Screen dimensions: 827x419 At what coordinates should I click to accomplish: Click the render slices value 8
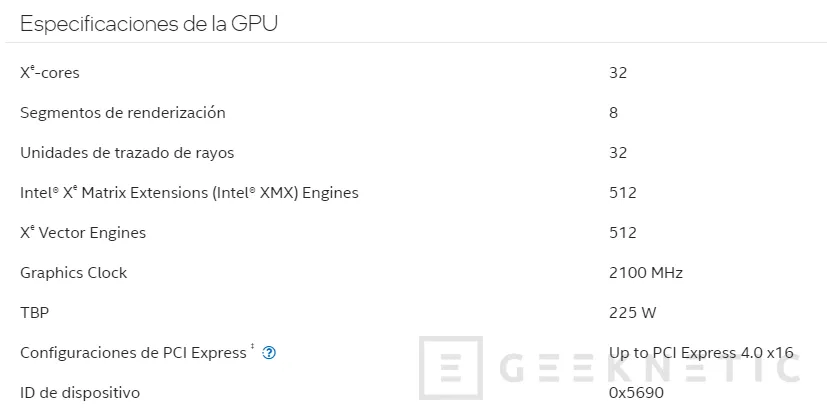tap(613, 112)
